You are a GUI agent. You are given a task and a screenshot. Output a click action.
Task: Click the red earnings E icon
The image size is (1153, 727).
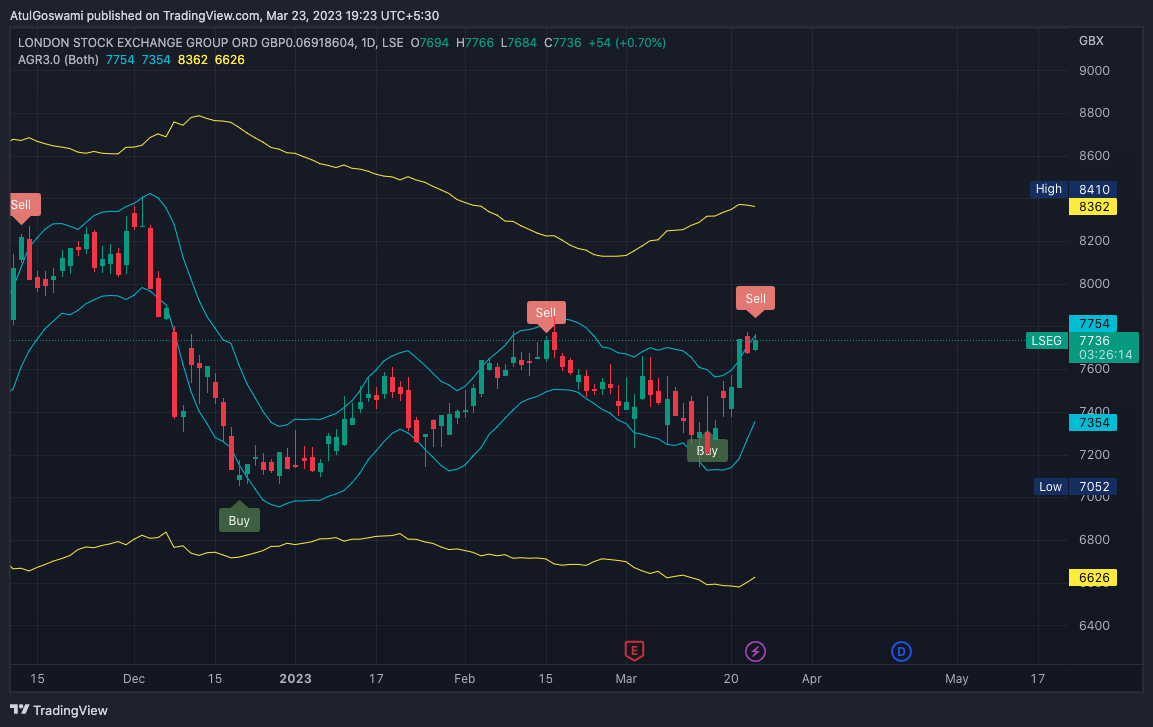click(x=634, y=651)
